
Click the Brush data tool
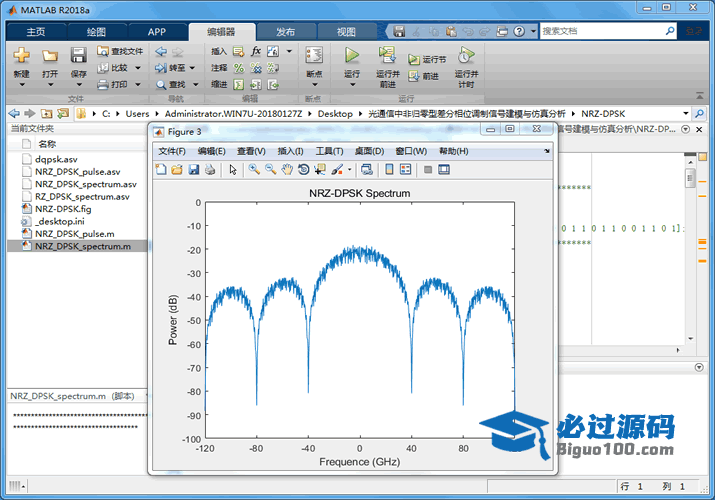pyautogui.click(x=337, y=170)
